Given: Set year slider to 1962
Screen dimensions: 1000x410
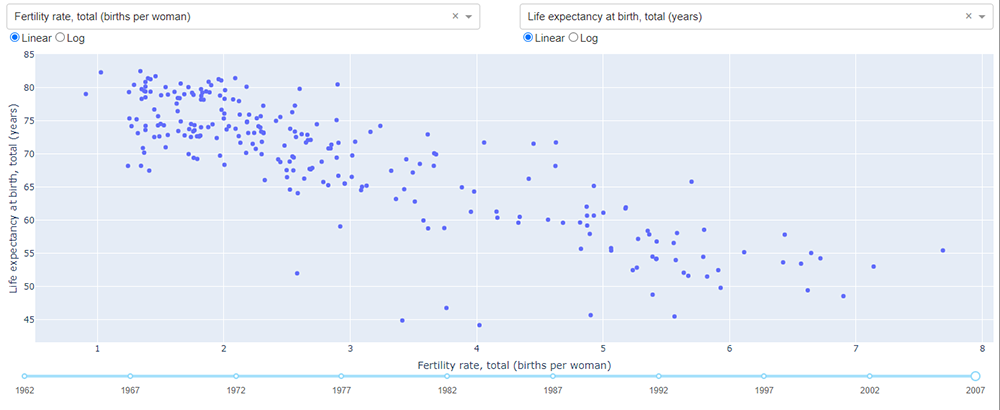Looking at the screenshot, I should (24, 376).
